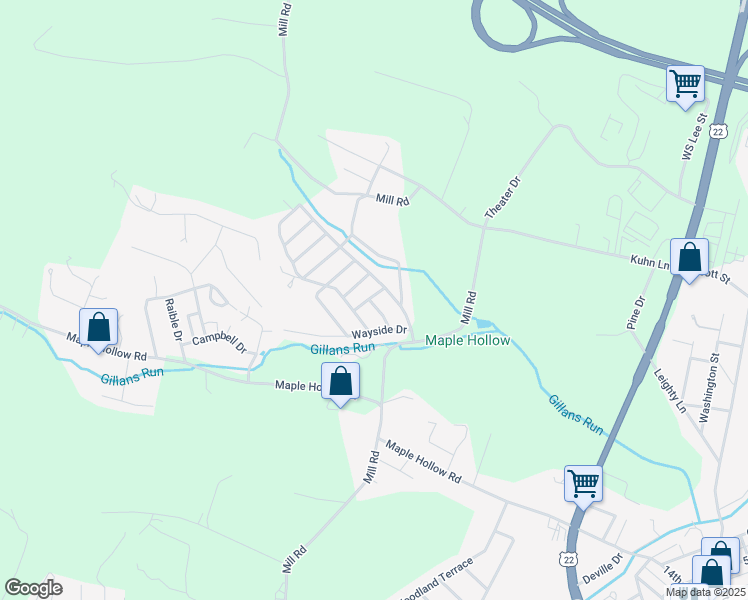Click the Map data ©2025 attribution

706,592
